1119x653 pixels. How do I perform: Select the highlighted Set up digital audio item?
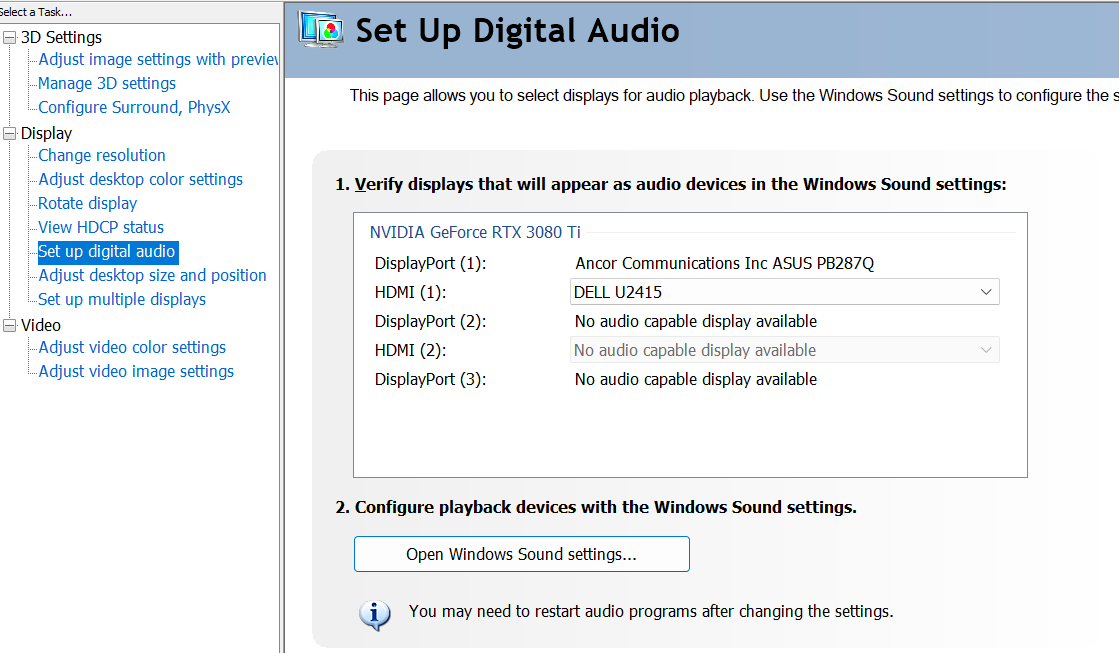click(107, 251)
